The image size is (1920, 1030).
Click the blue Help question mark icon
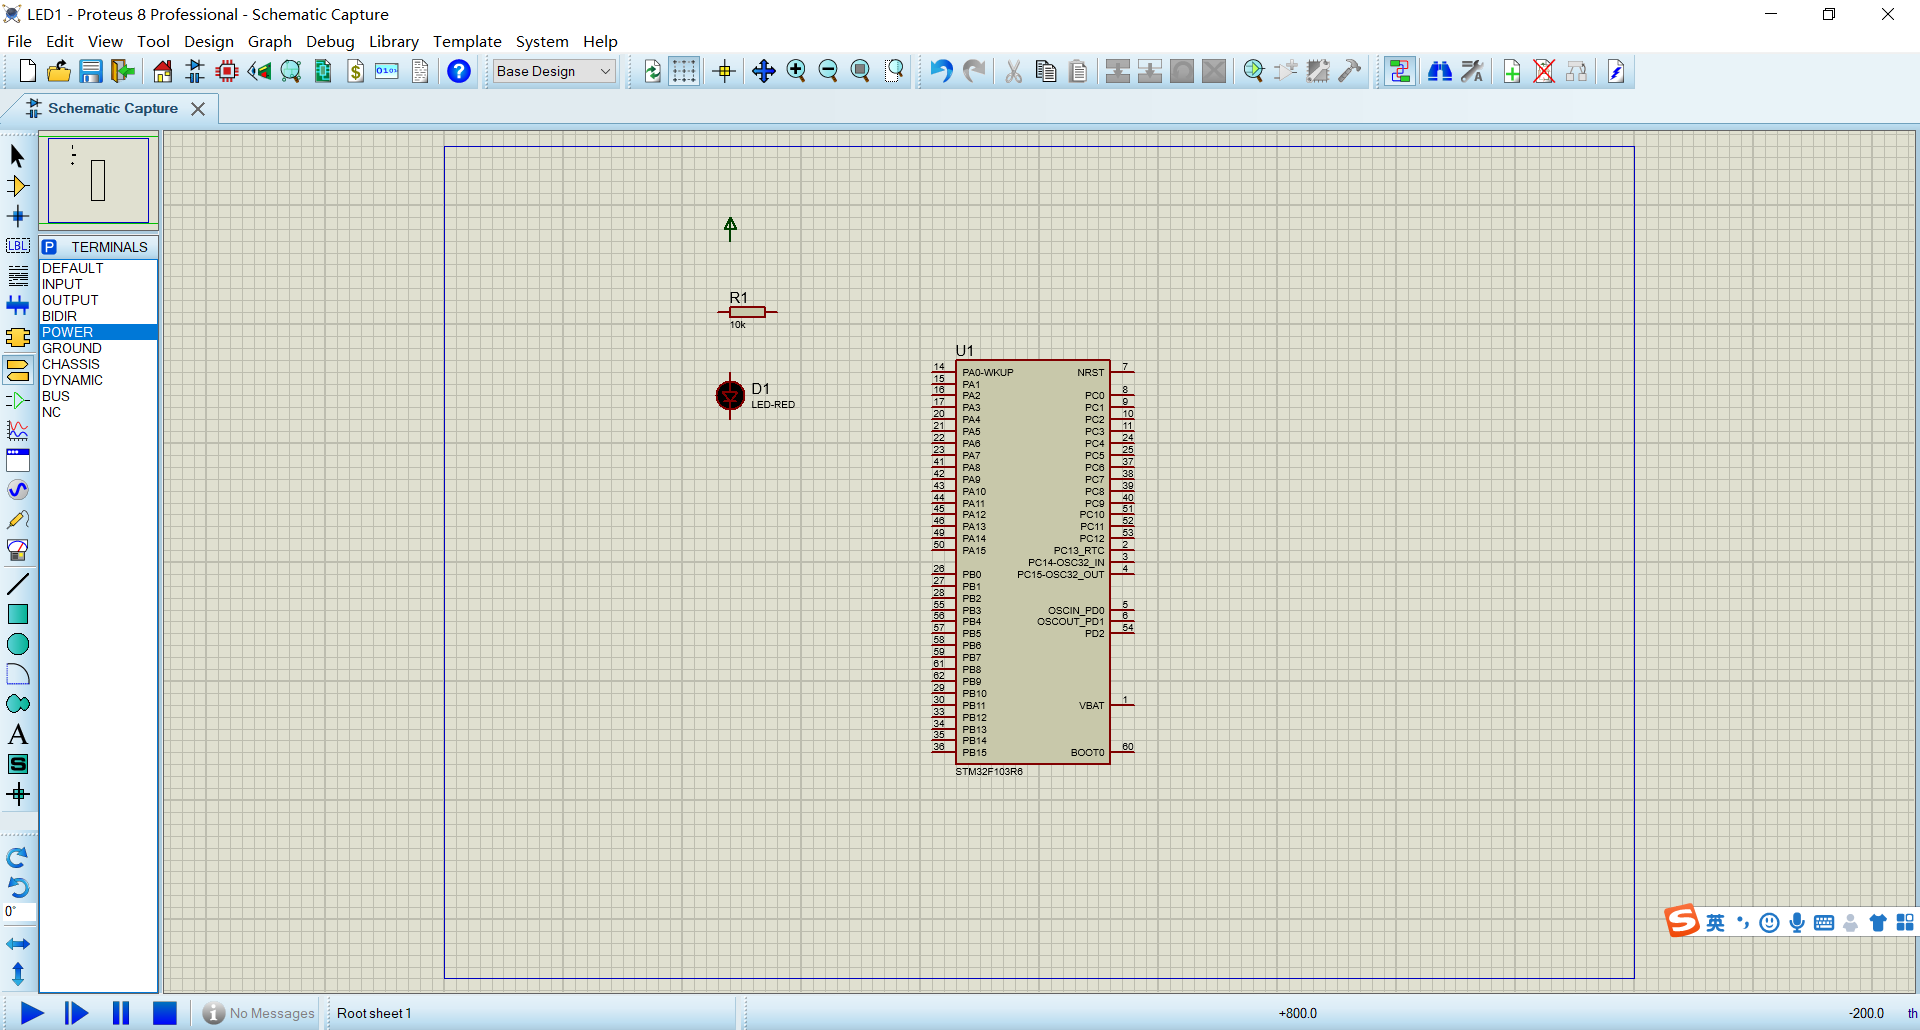pyautogui.click(x=459, y=71)
